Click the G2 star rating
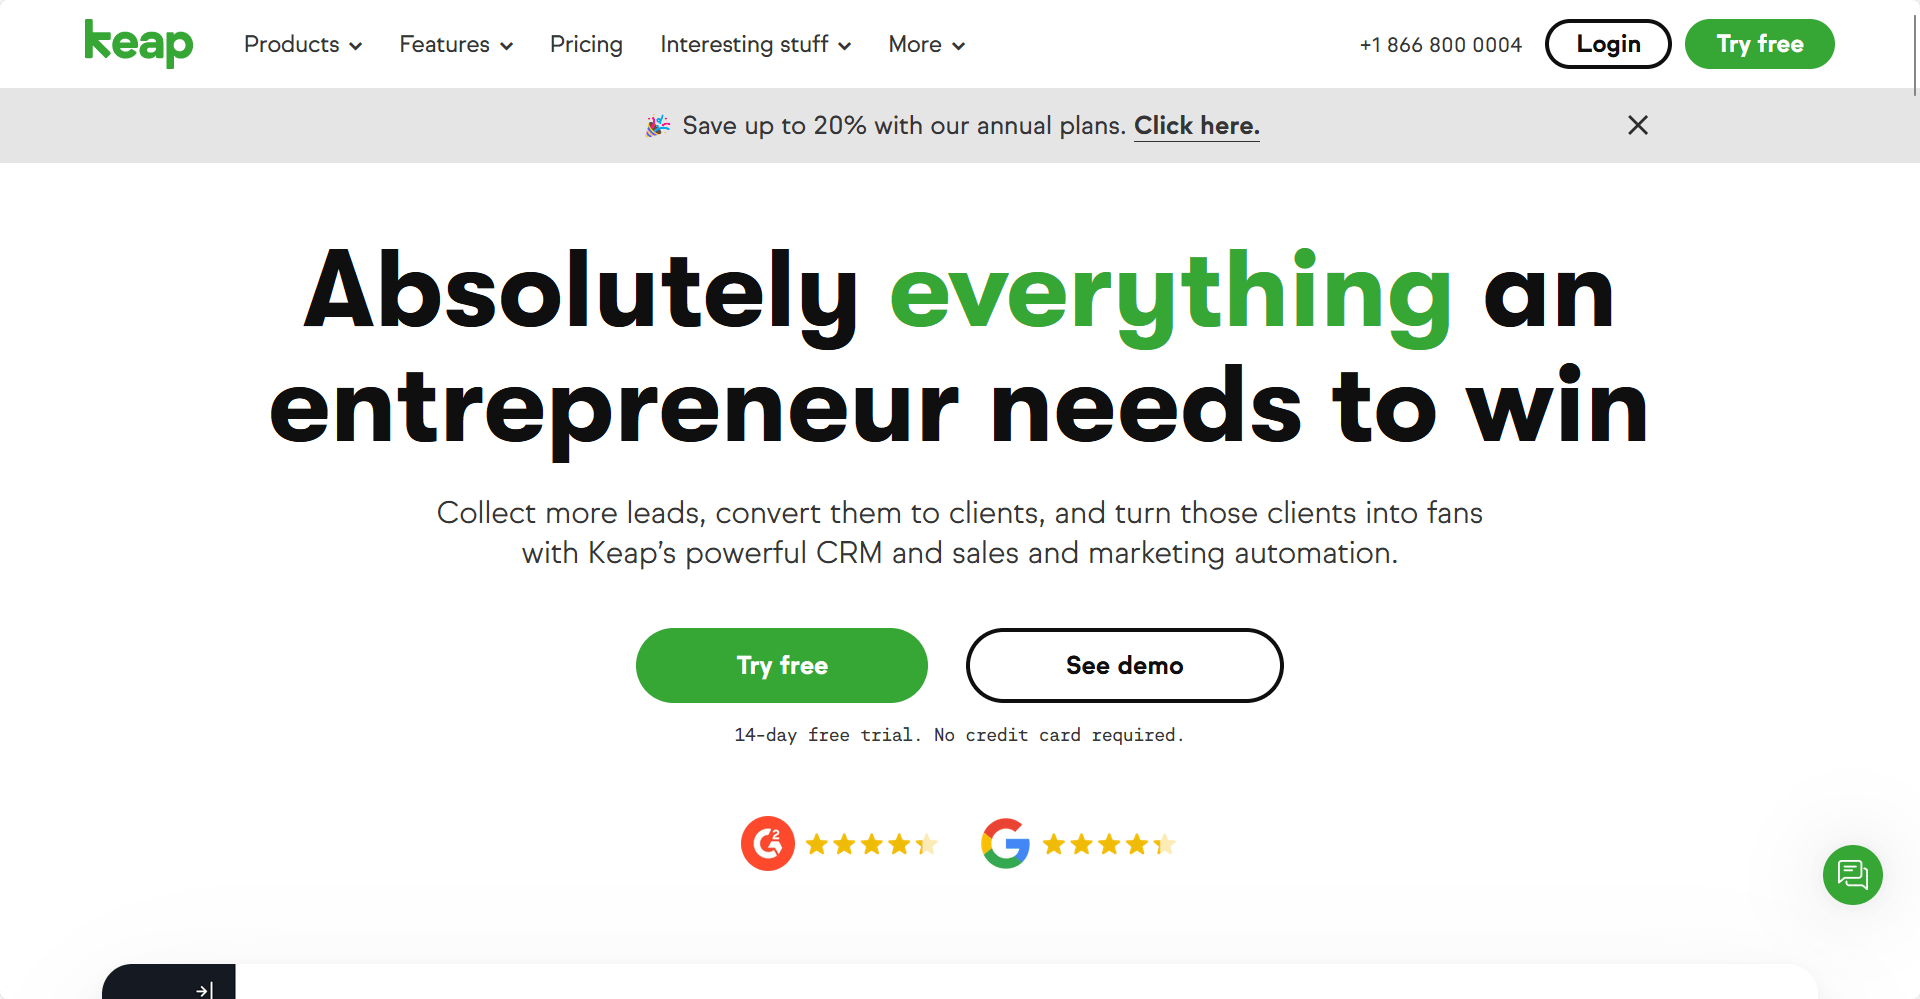The image size is (1920, 999). point(871,845)
